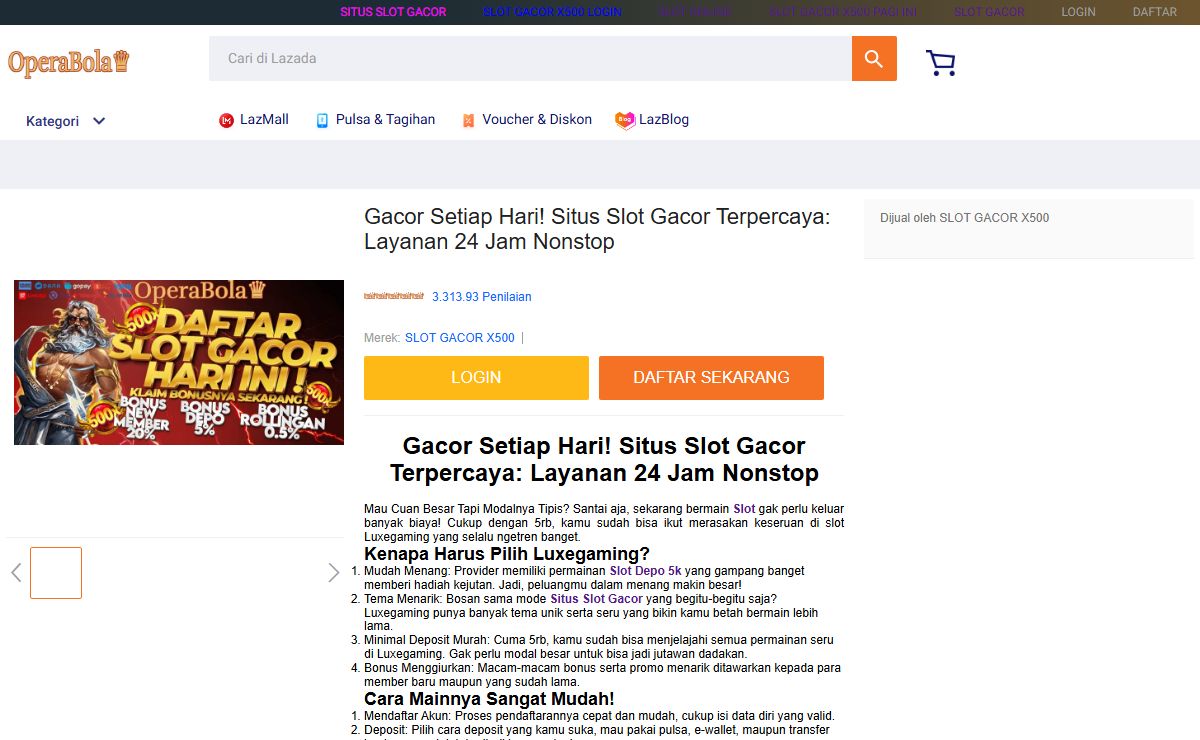Click the product title above the rating

pos(597,229)
